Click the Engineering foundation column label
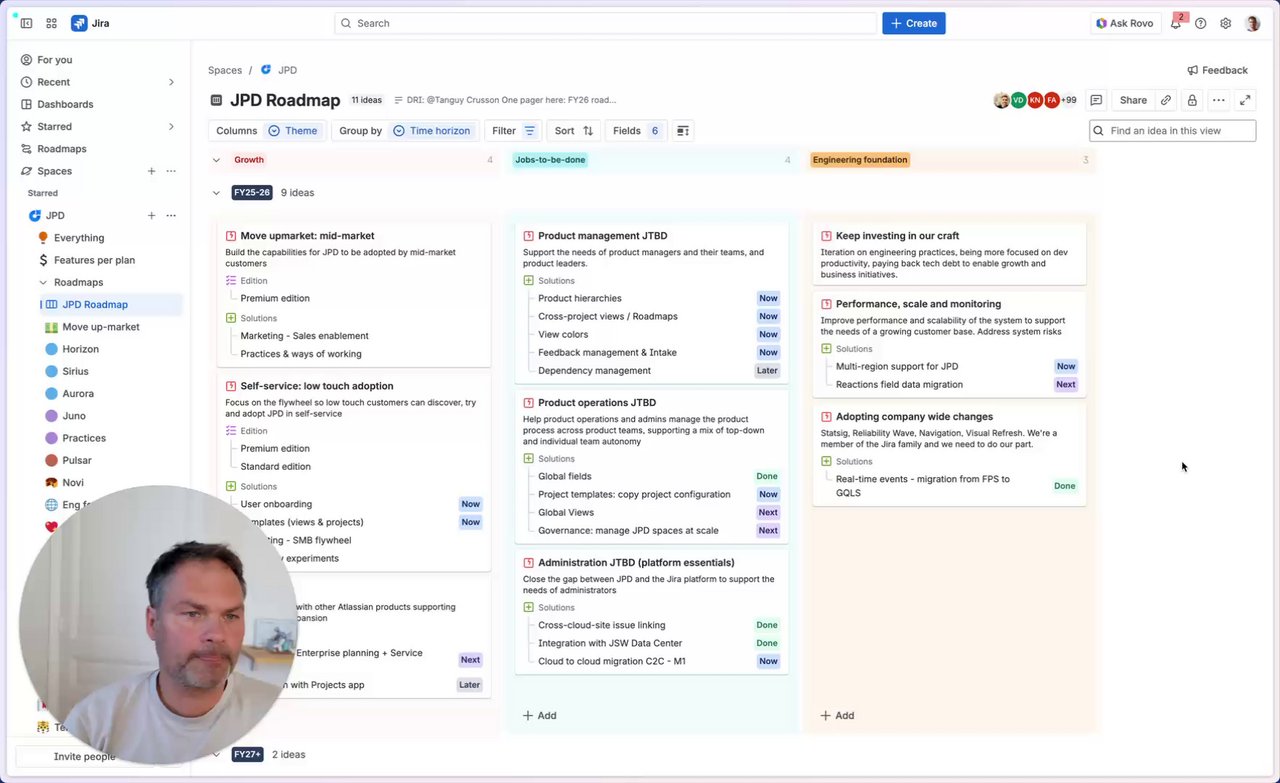1280x783 pixels. (860, 160)
